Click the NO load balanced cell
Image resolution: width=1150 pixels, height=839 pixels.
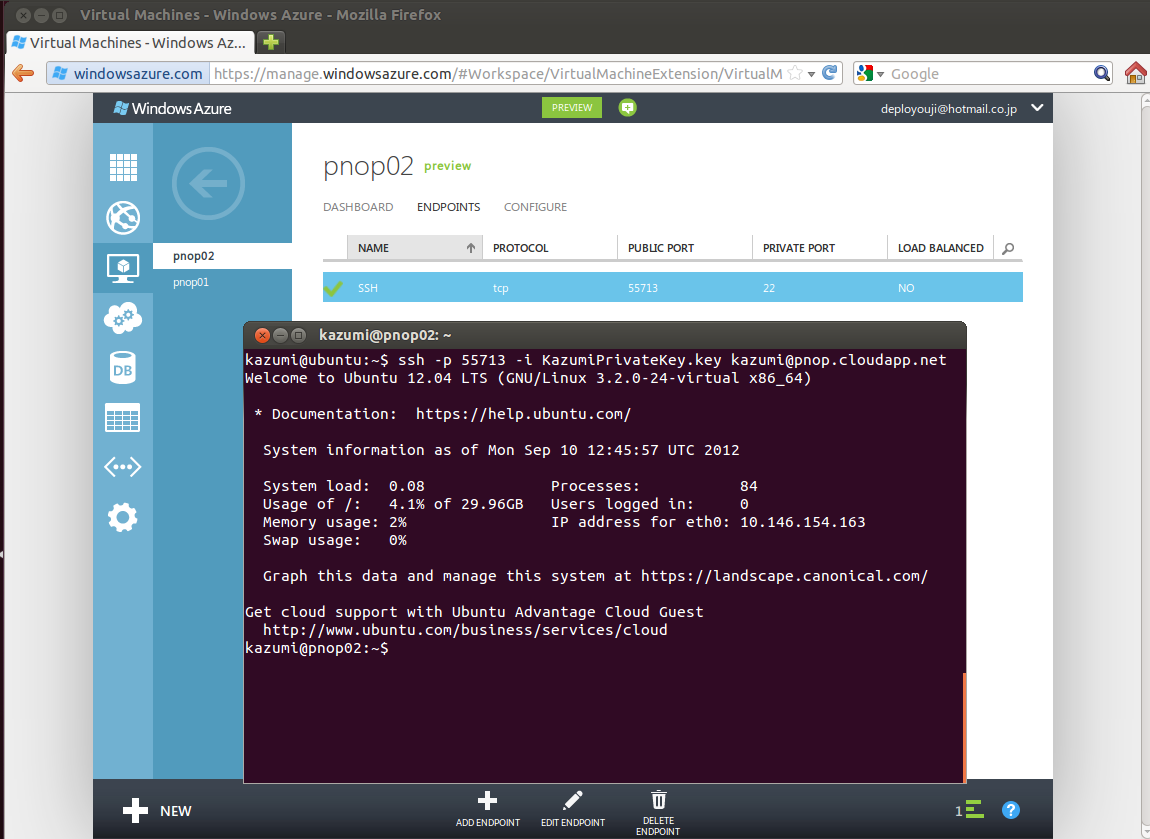906,288
